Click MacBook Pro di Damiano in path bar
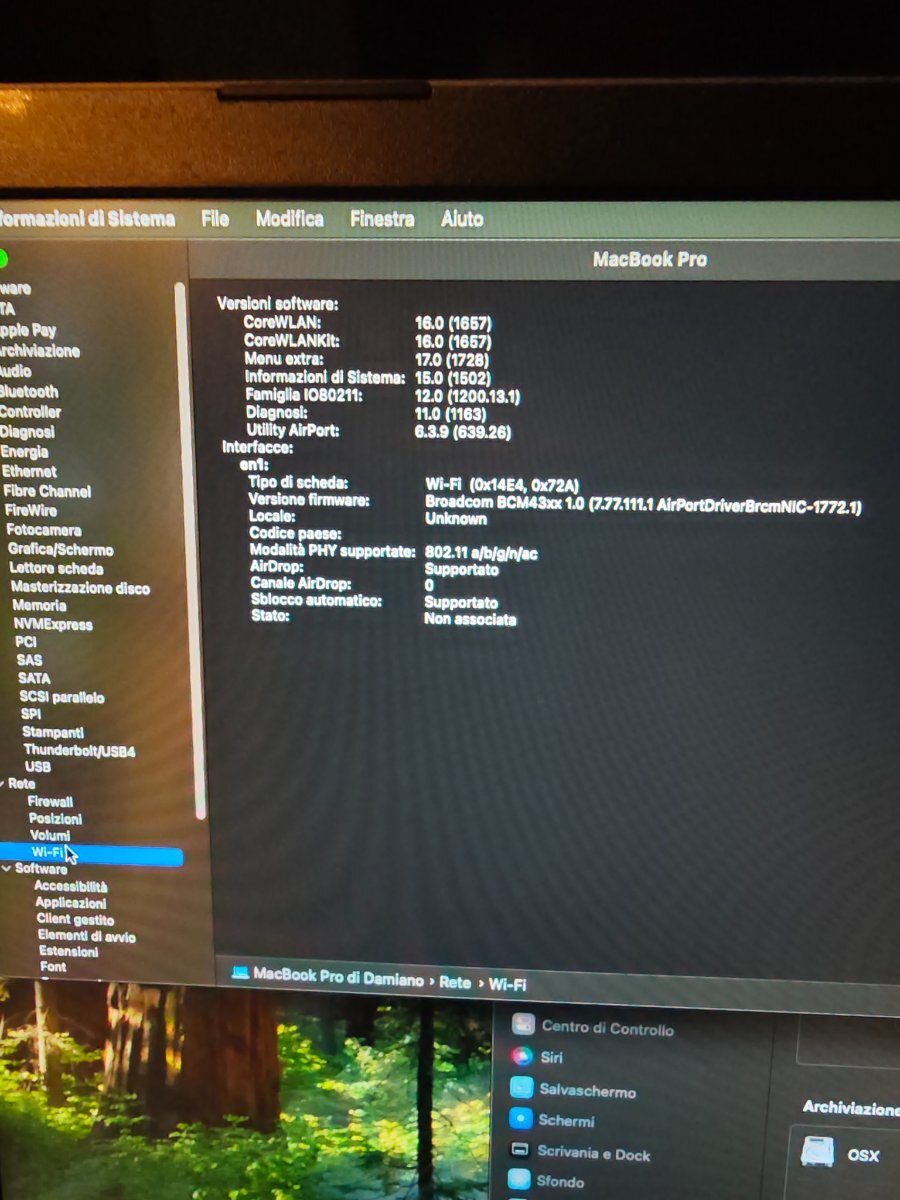Image resolution: width=900 pixels, height=1200 pixels. click(x=339, y=980)
